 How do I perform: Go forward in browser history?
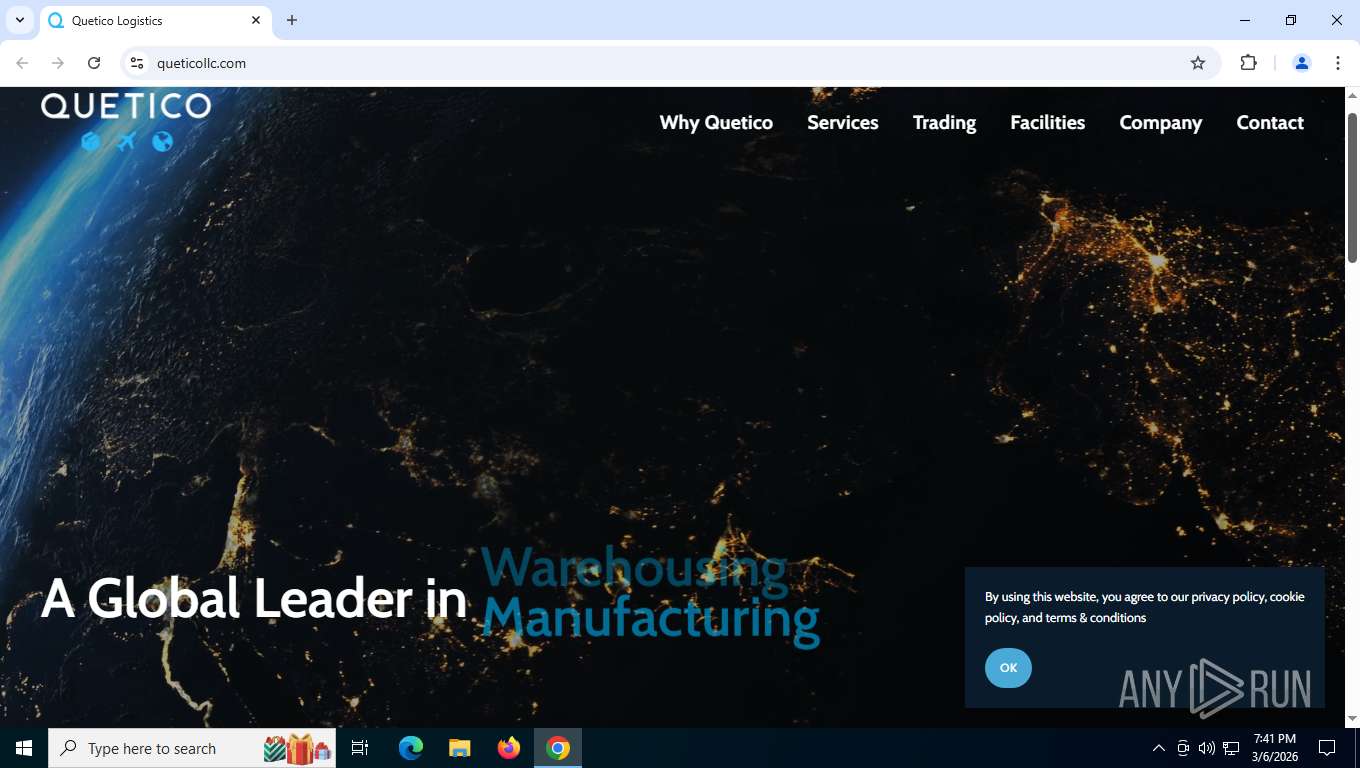click(x=58, y=63)
